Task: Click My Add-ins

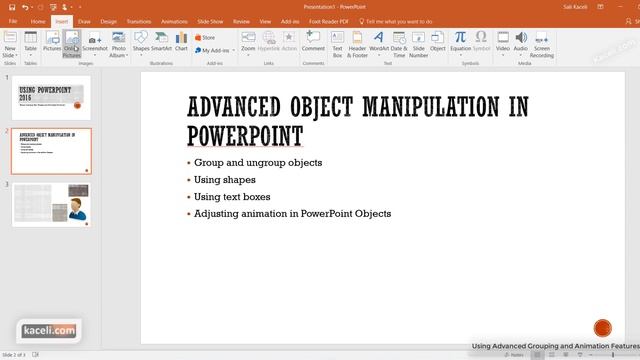Action: point(212,50)
